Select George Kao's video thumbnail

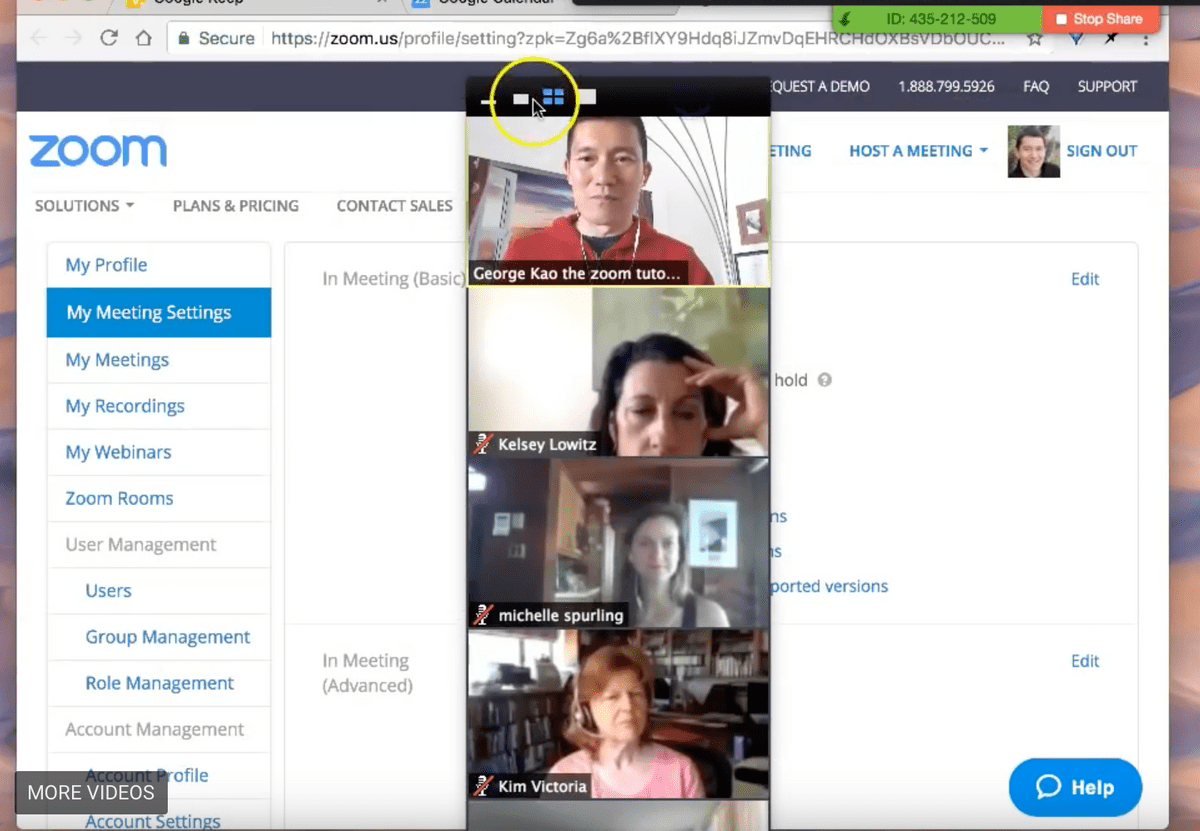(618, 202)
